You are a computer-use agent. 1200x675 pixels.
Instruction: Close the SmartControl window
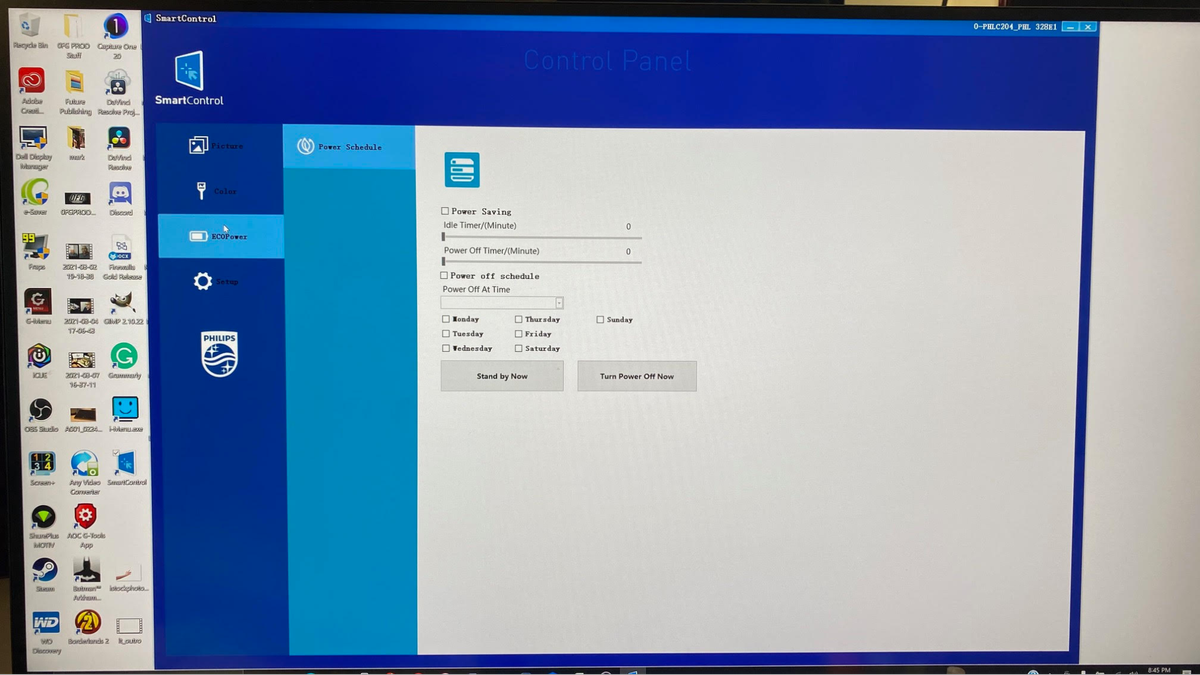coord(1088,26)
